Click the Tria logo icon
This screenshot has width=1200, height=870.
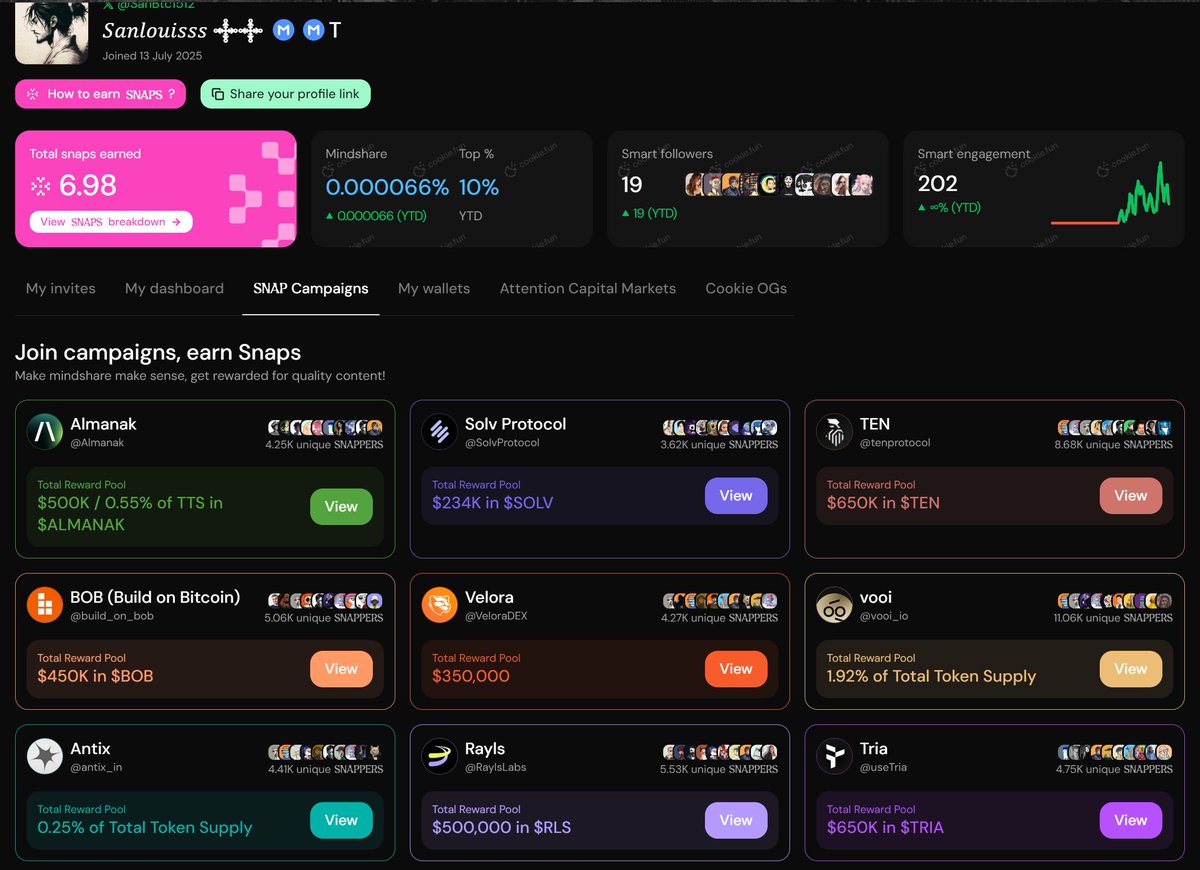pyautogui.click(x=834, y=757)
